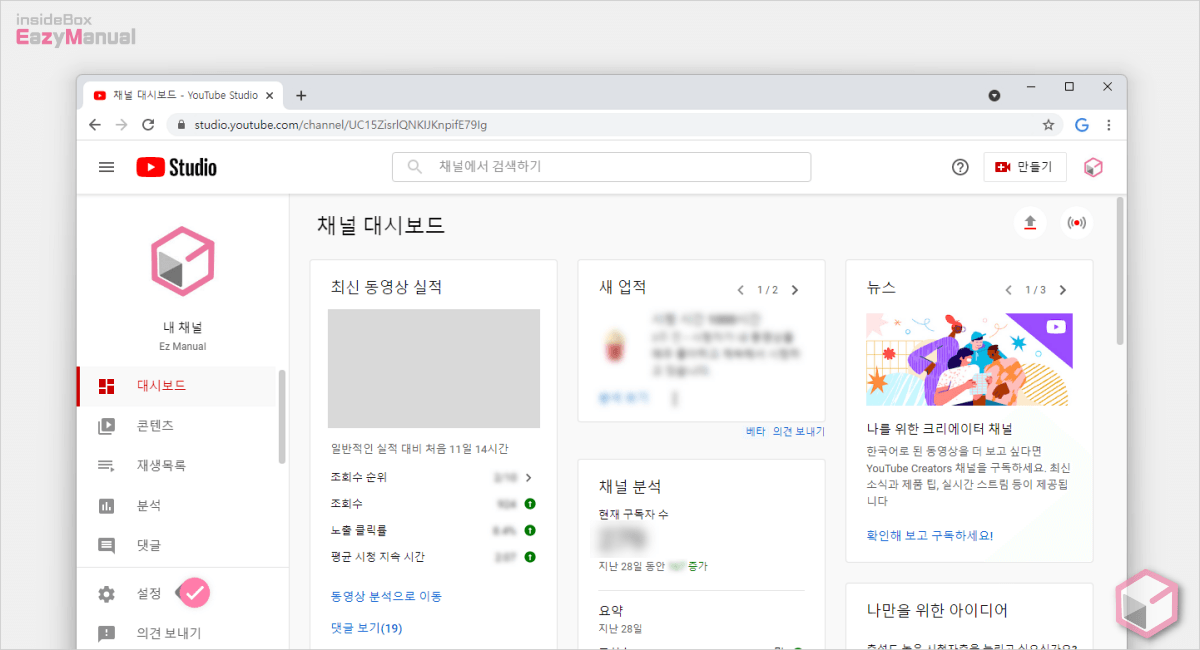The height and width of the screenshot is (650, 1200).
Task: Click 댓글 보기(19) link
Action: [x=366, y=628]
